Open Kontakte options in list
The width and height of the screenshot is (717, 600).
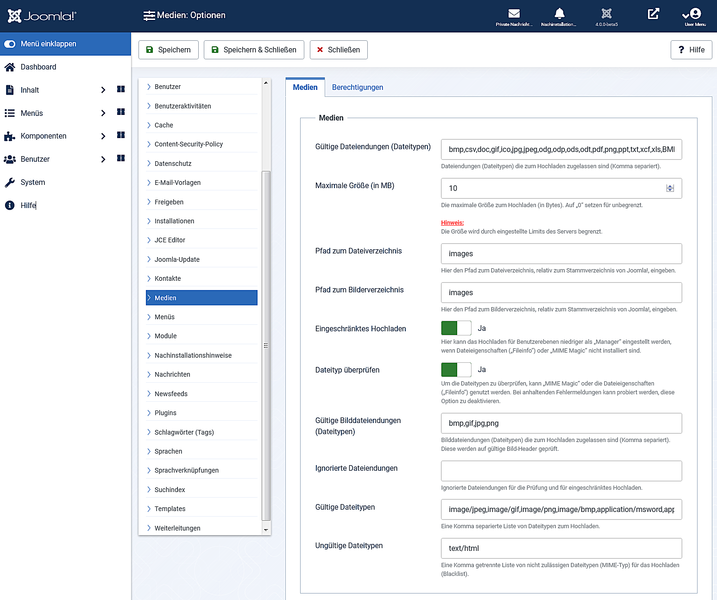pos(202,278)
